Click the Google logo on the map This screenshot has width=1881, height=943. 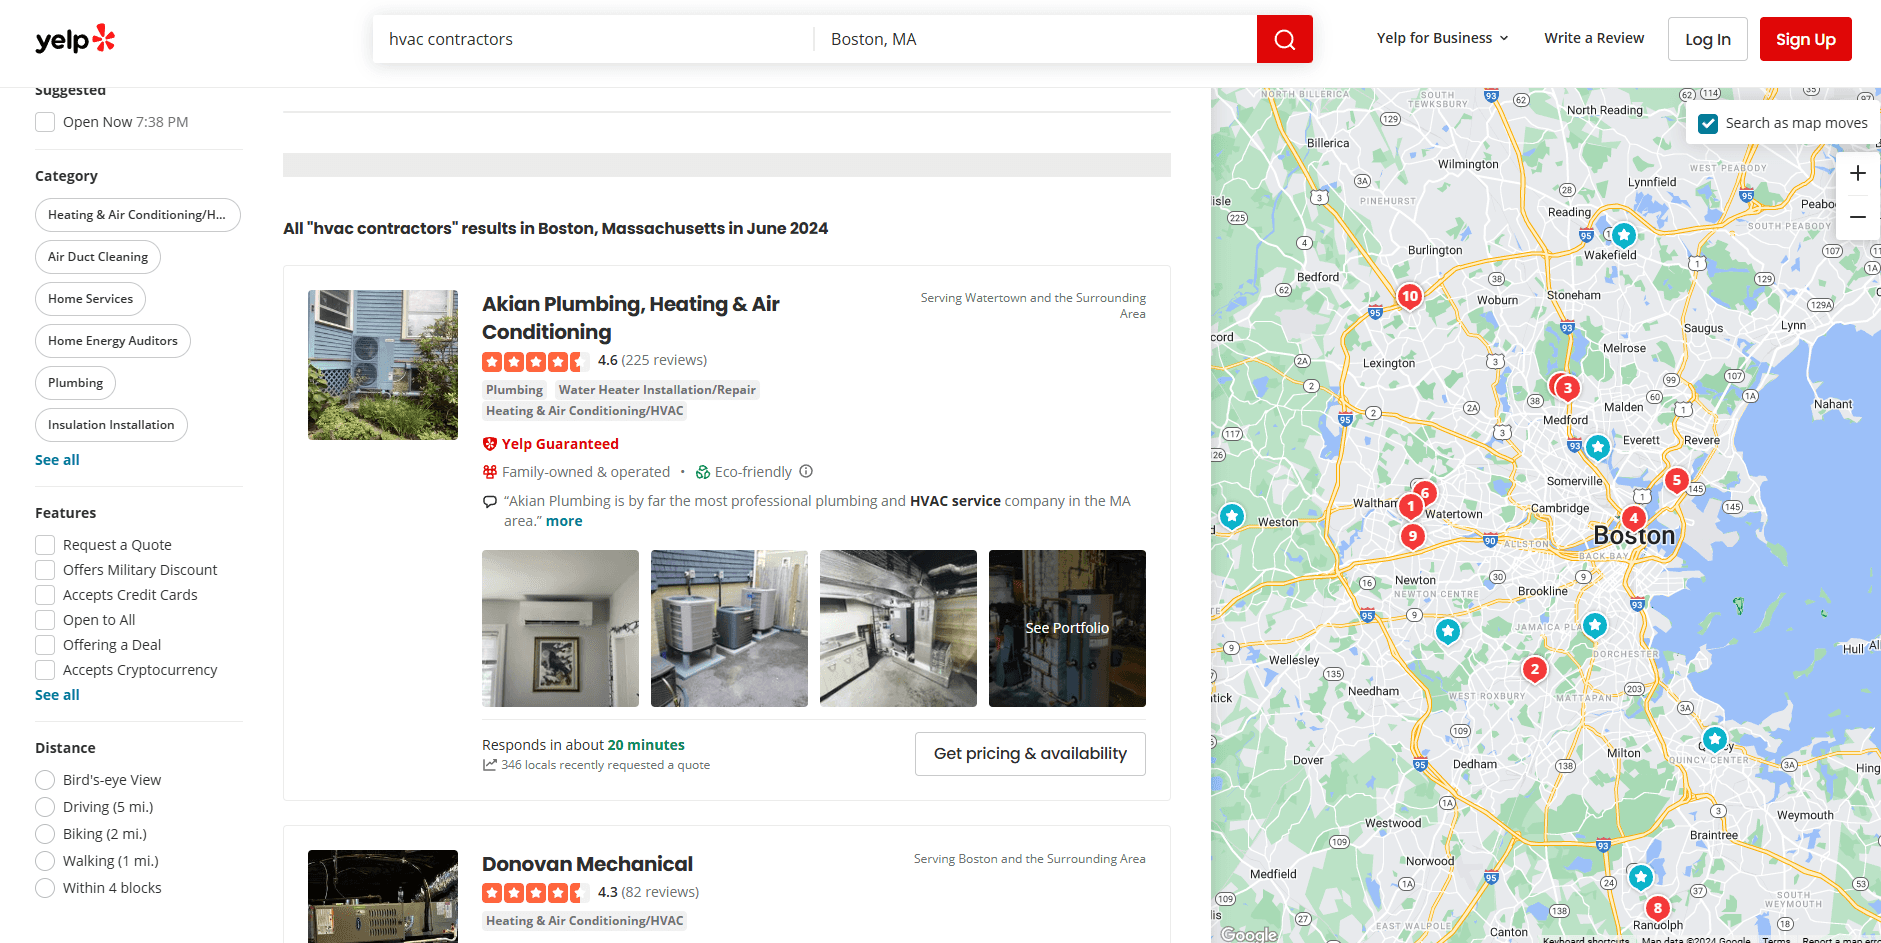(x=1246, y=932)
